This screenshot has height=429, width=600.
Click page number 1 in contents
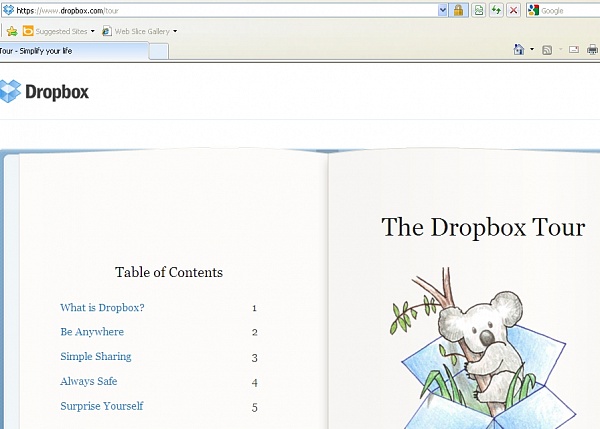[254, 308]
